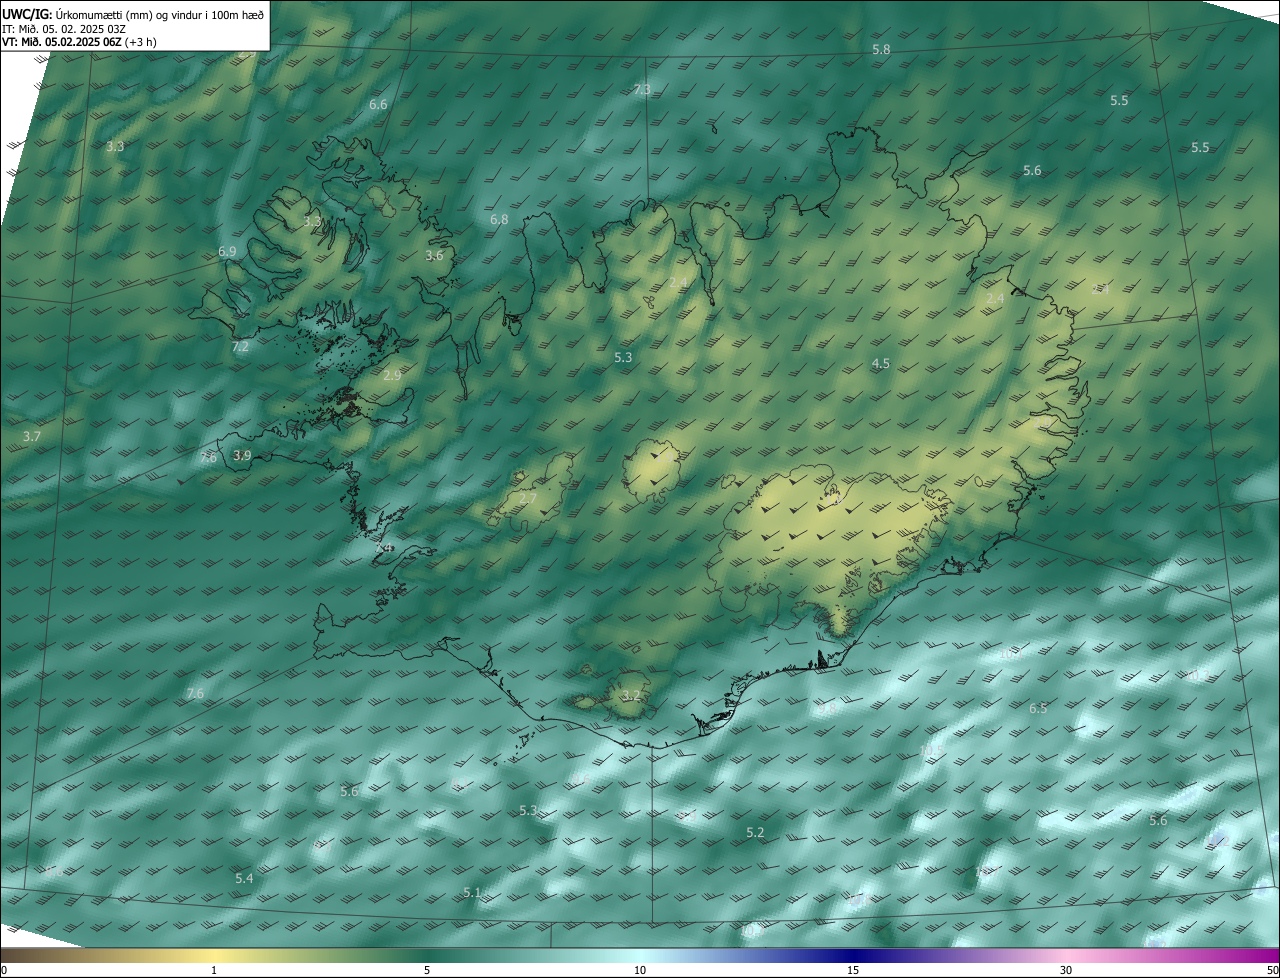
Task: Click the '2.7' value label
Action: pos(528,498)
